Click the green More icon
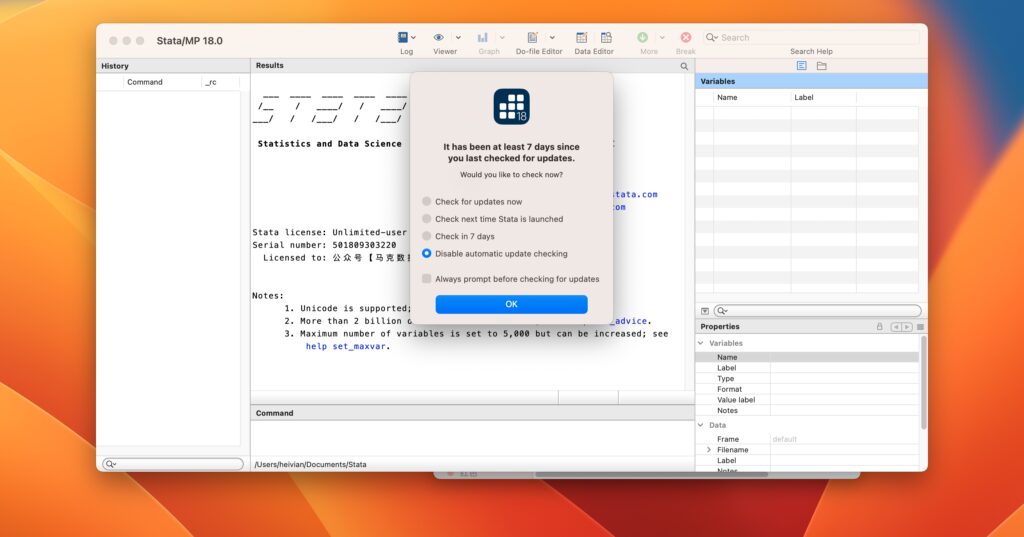 coord(643,37)
